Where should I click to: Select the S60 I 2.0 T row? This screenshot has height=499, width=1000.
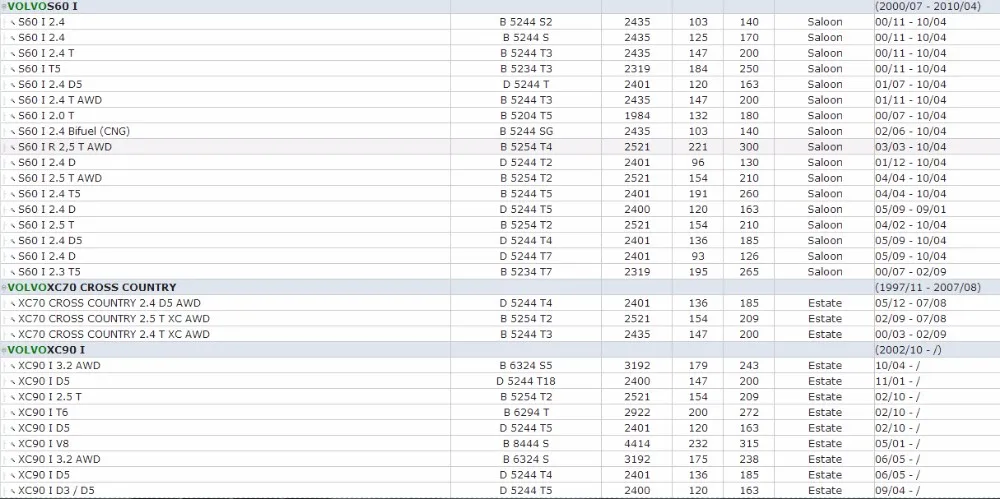coord(500,115)
